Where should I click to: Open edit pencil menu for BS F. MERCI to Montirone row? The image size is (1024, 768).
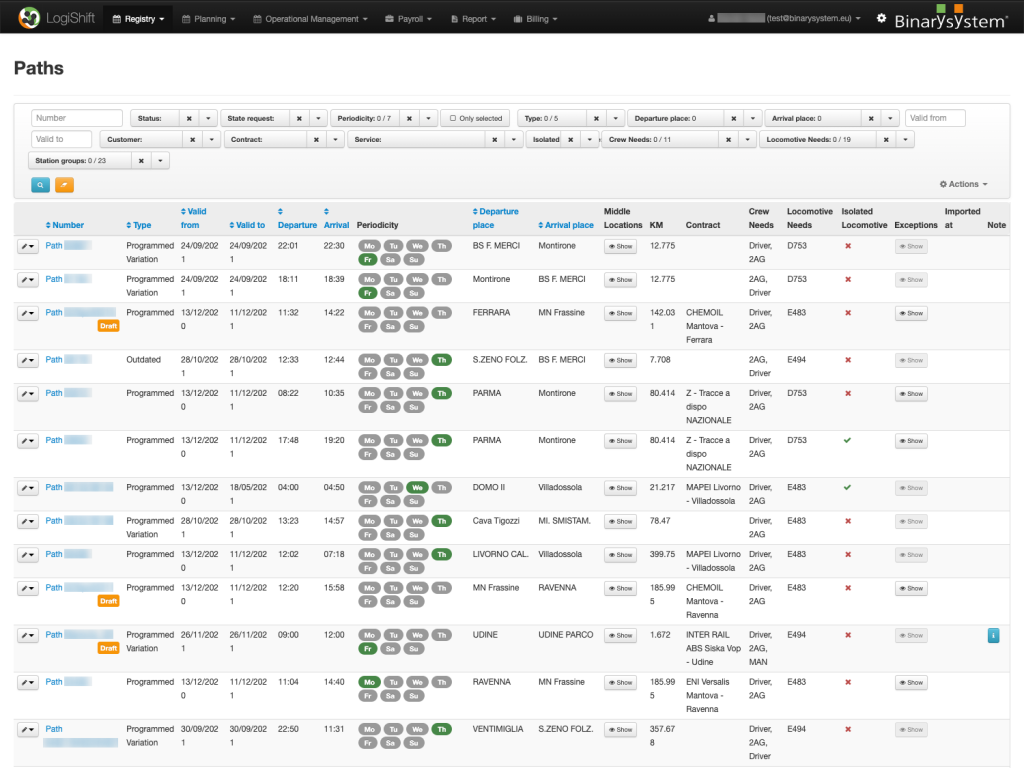tap(27, 246)
